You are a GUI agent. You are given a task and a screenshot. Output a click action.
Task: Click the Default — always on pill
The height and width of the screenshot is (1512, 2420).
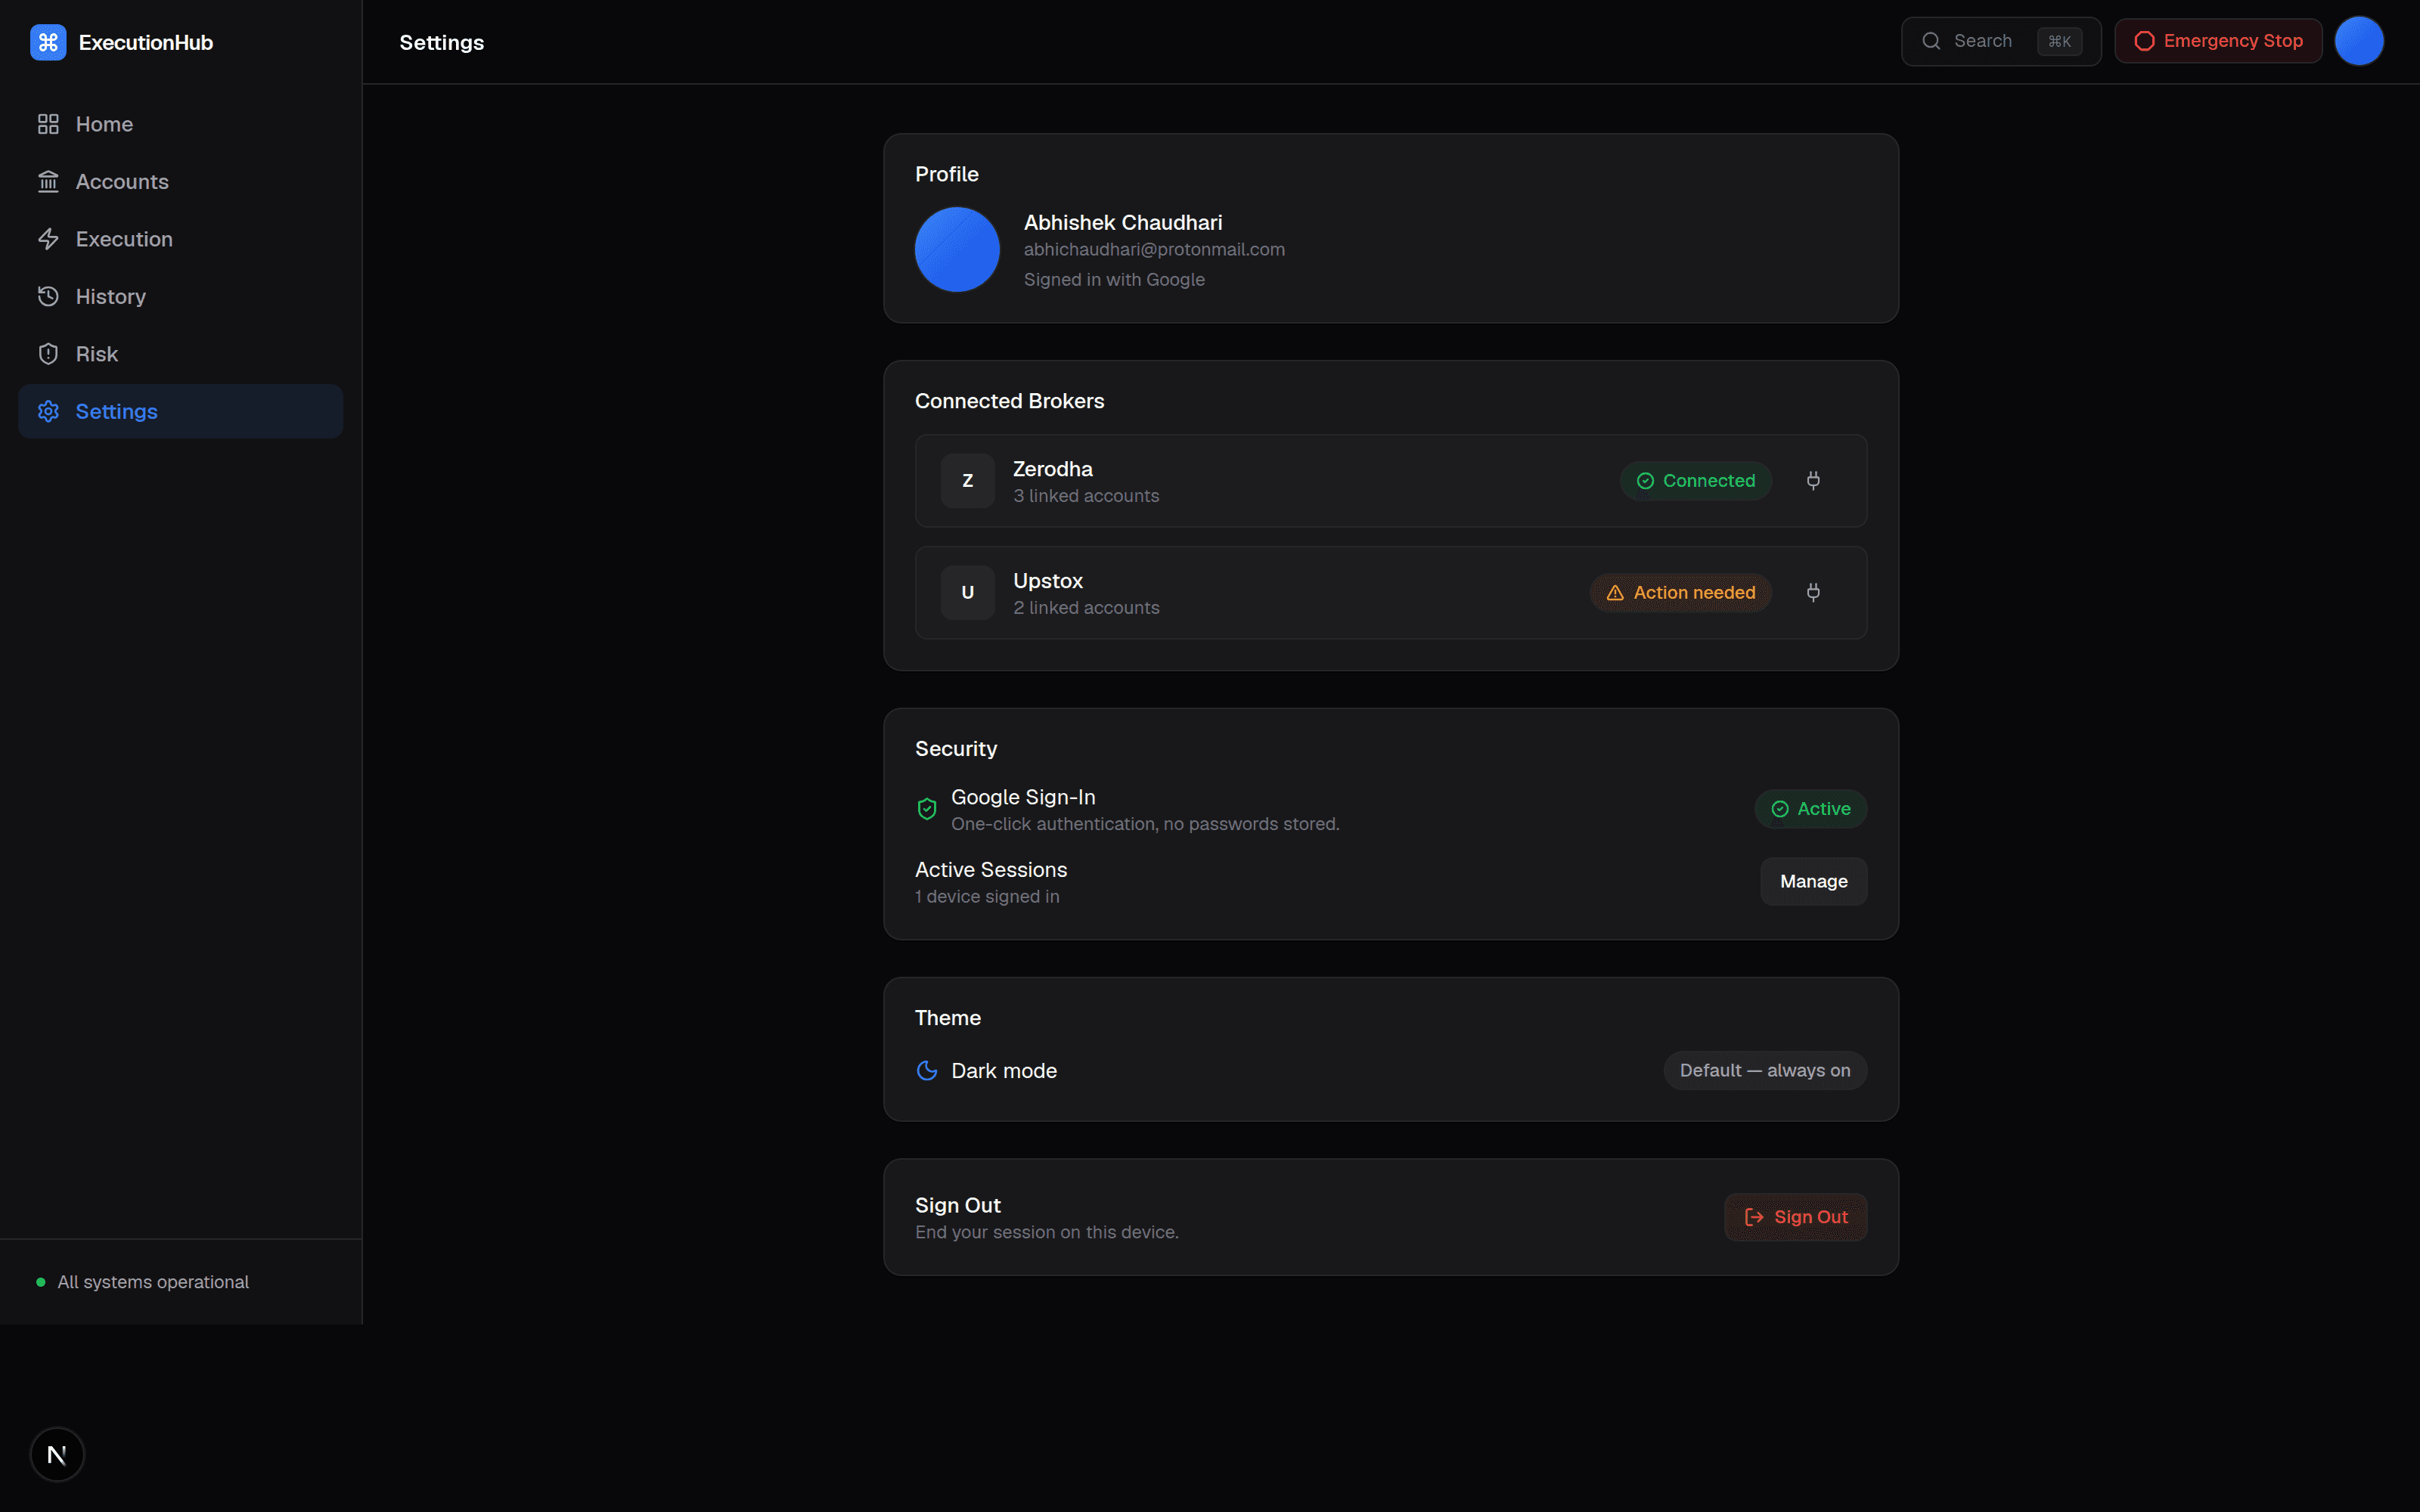pyautogui.click(x=1765, y=1070)
